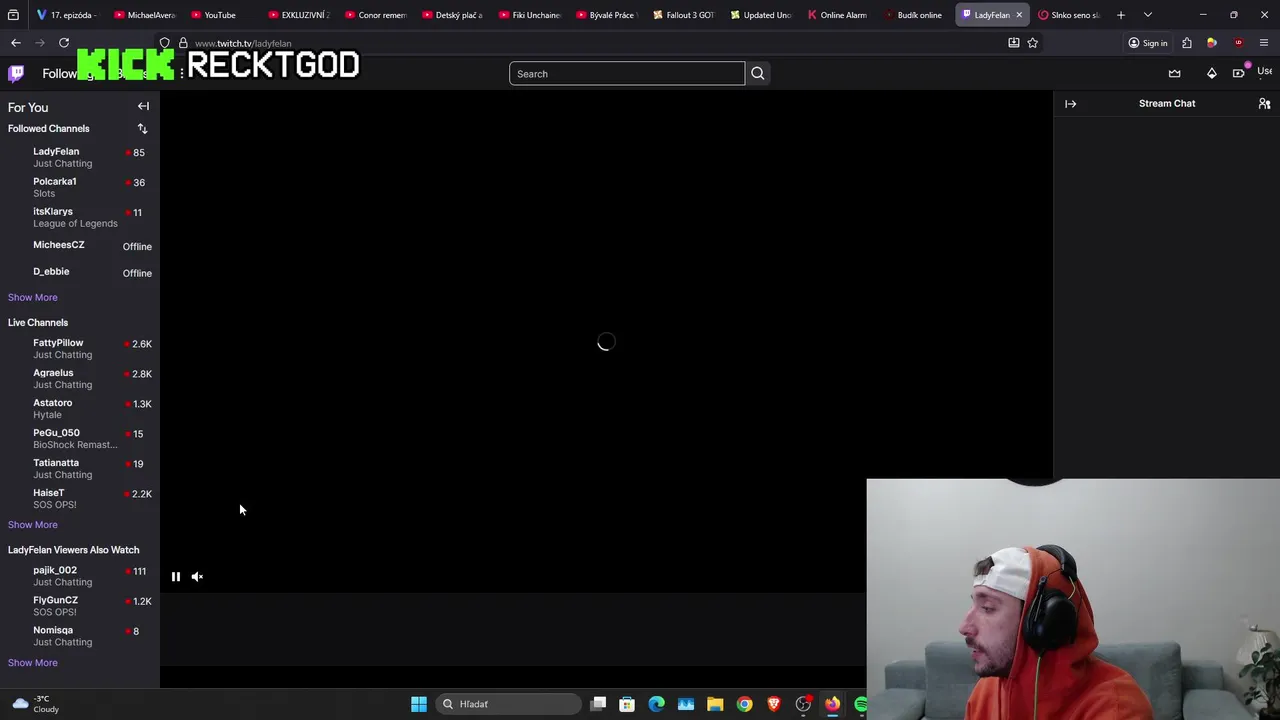Viewport: 1280px width, 720px height.
Task: Switch to the Budík online tab
Action: point(915,15)
